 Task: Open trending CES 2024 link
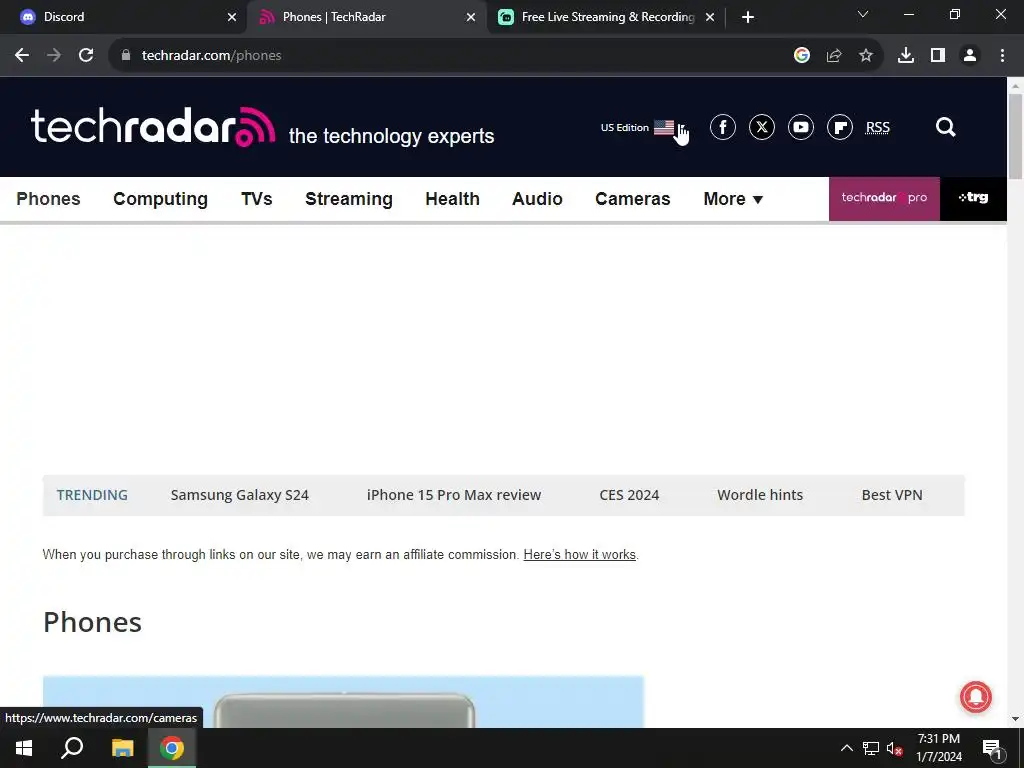click(x=629, y=495)
